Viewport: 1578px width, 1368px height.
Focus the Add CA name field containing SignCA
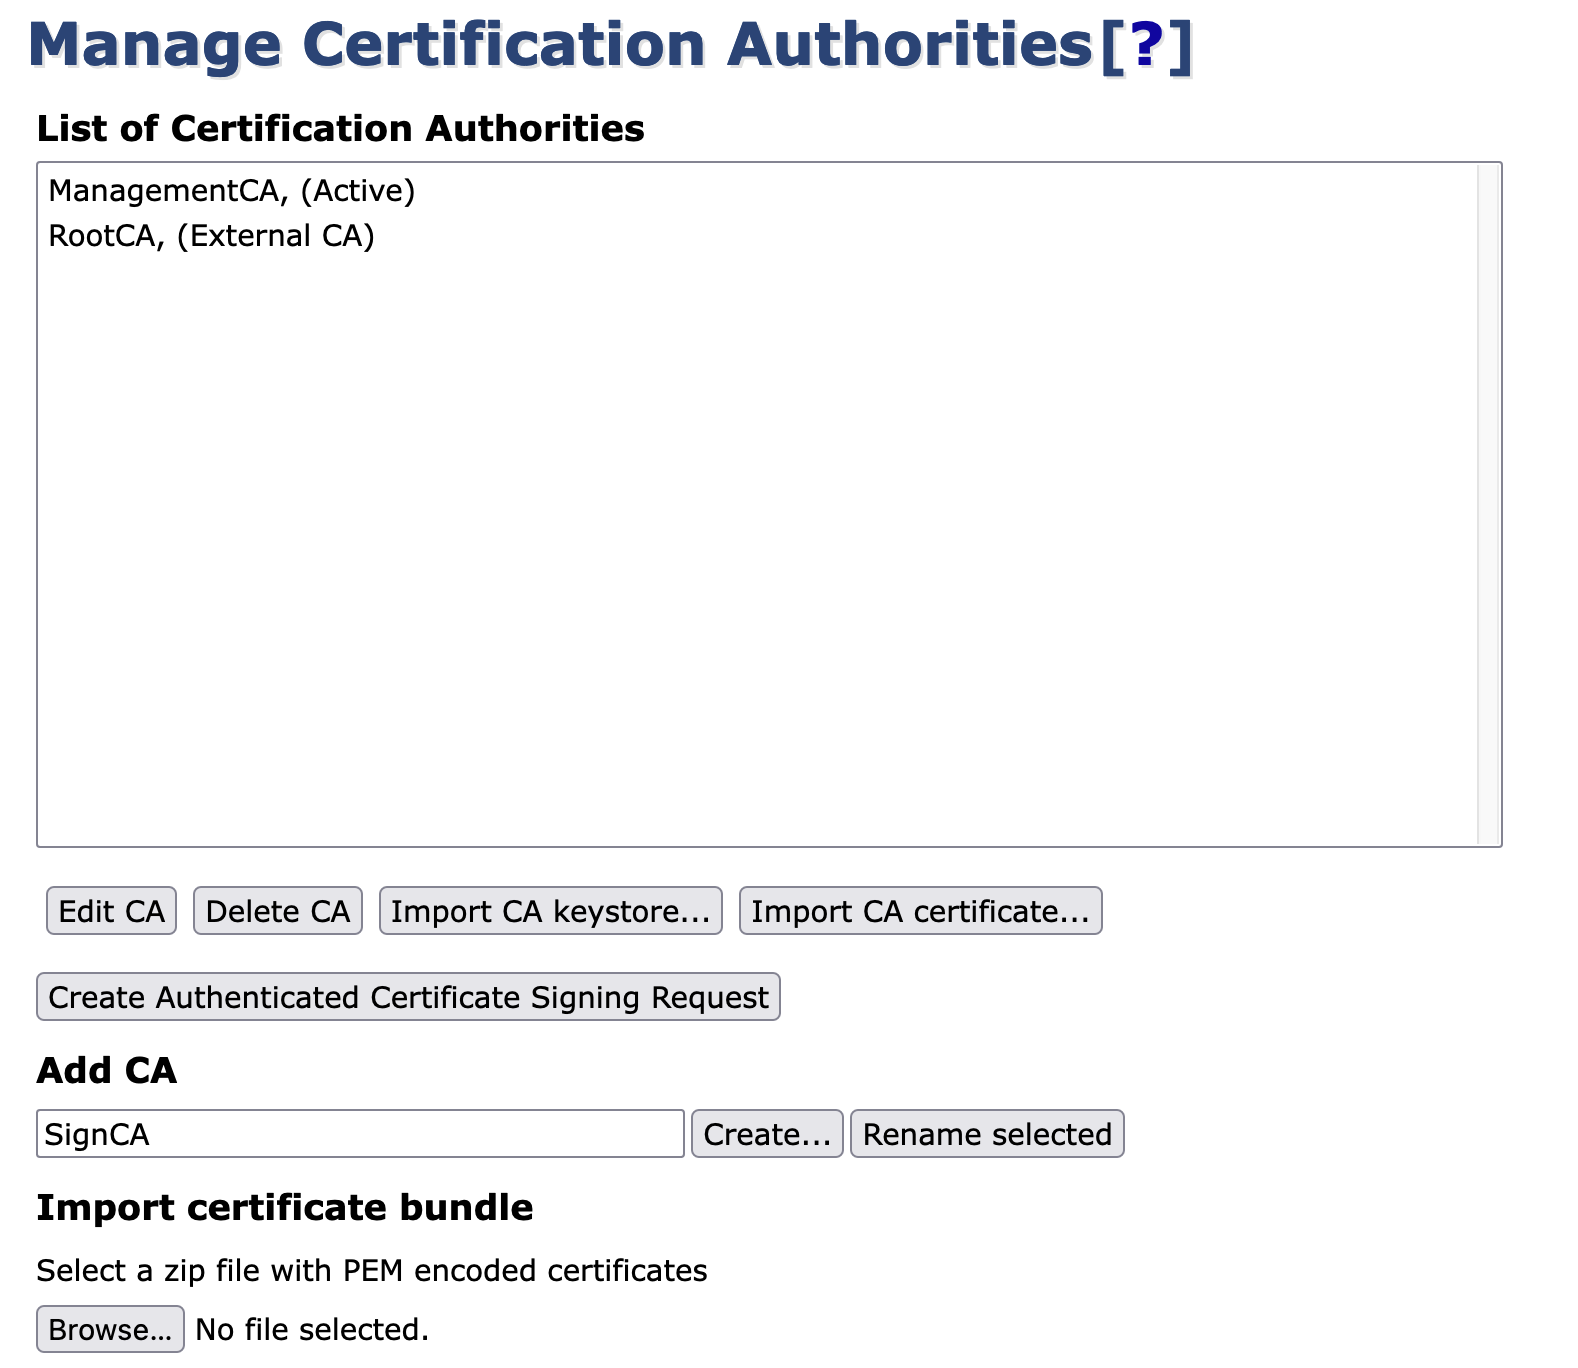[x=360, y=1134]
